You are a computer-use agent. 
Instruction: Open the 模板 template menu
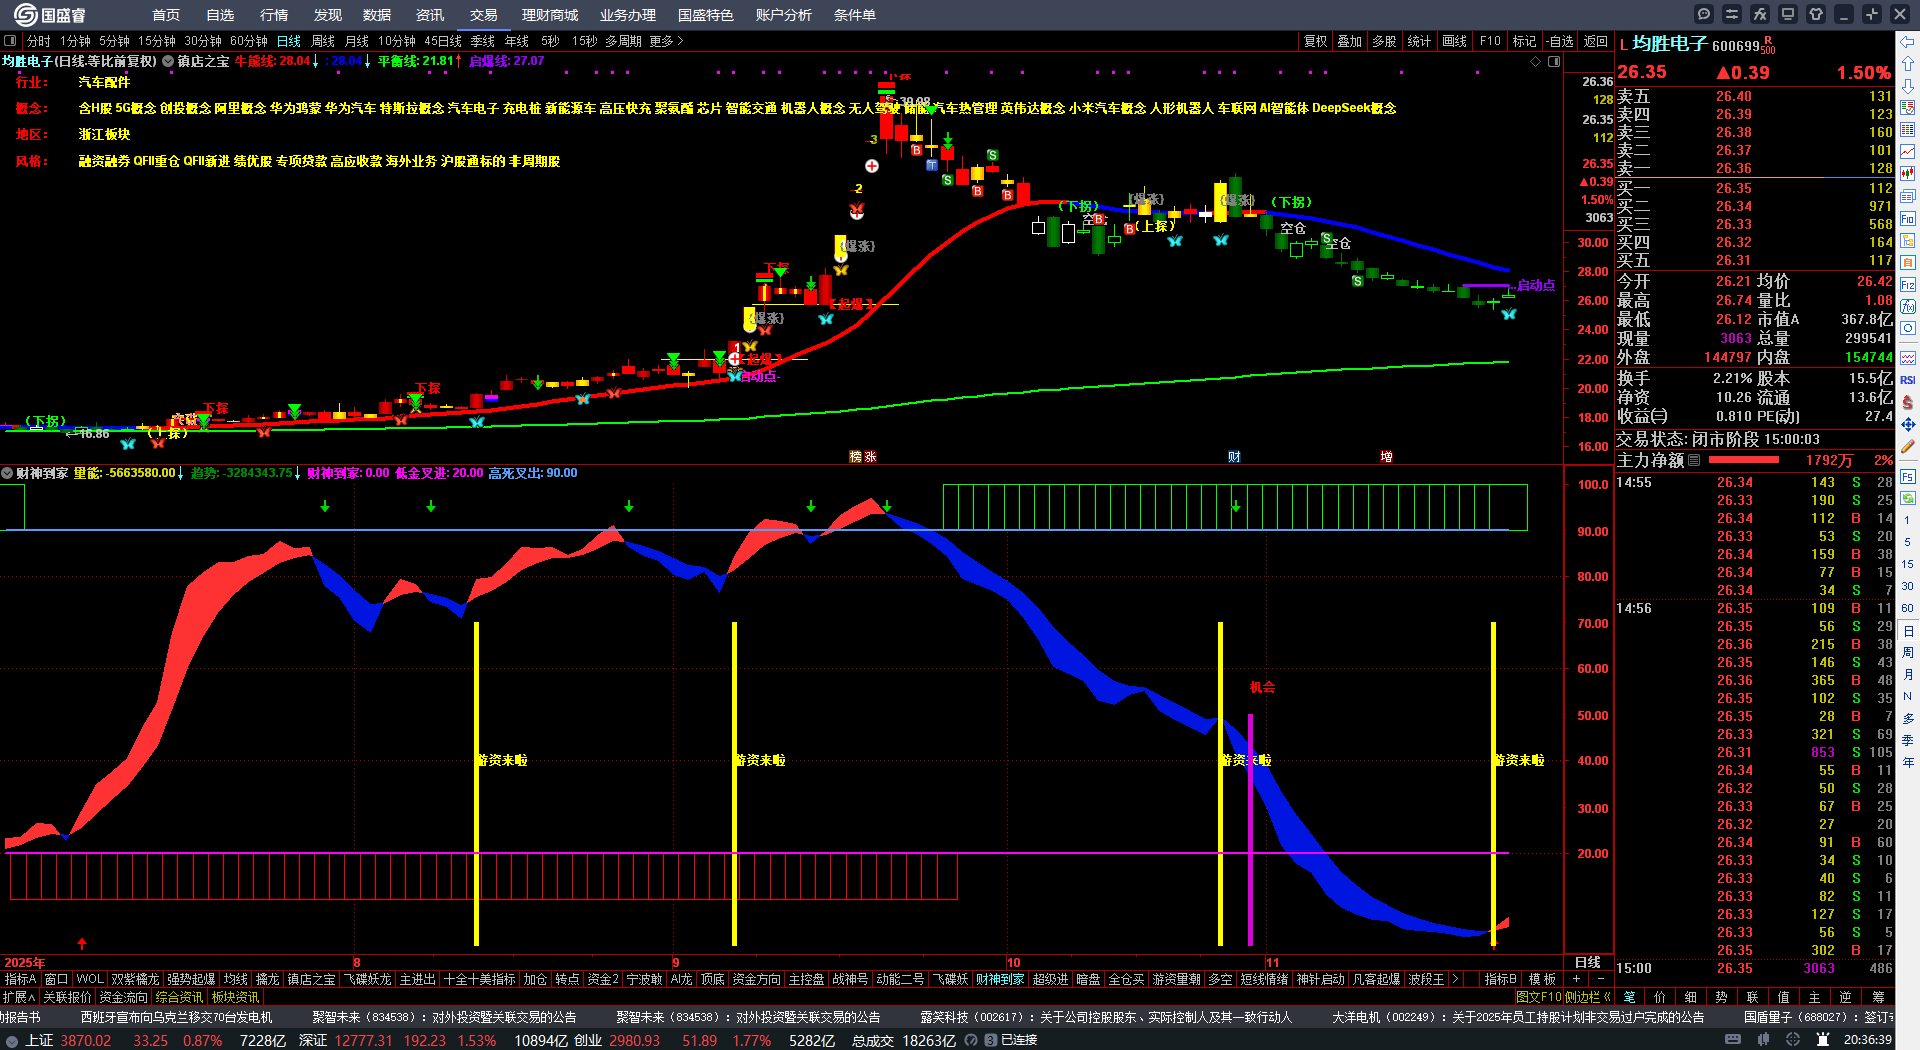[x=1542, y=979]
